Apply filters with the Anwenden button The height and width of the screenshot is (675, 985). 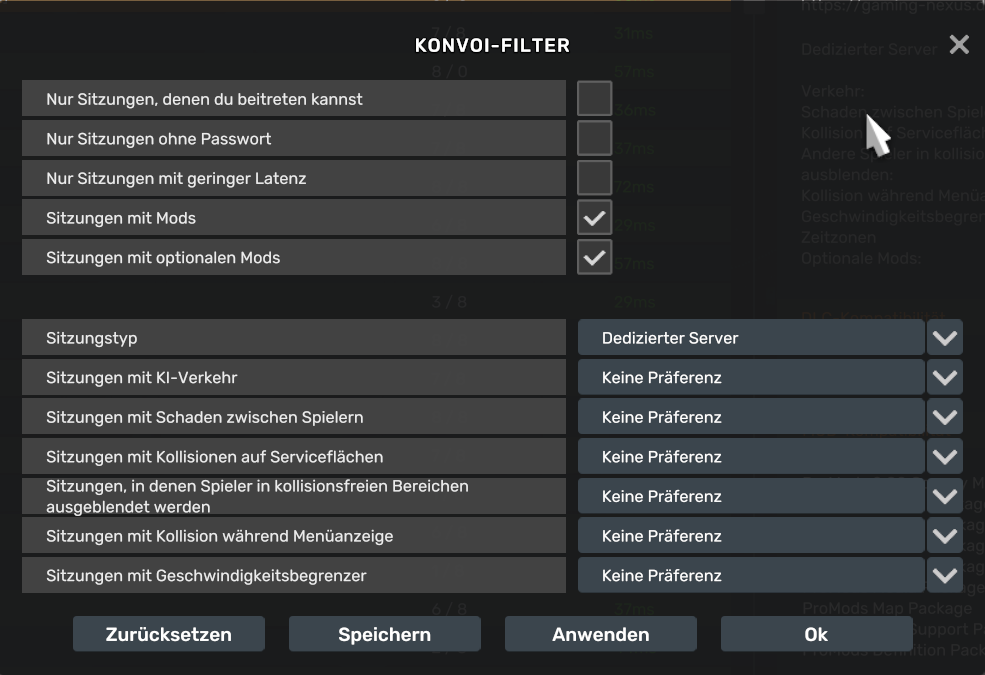point(600,634)
